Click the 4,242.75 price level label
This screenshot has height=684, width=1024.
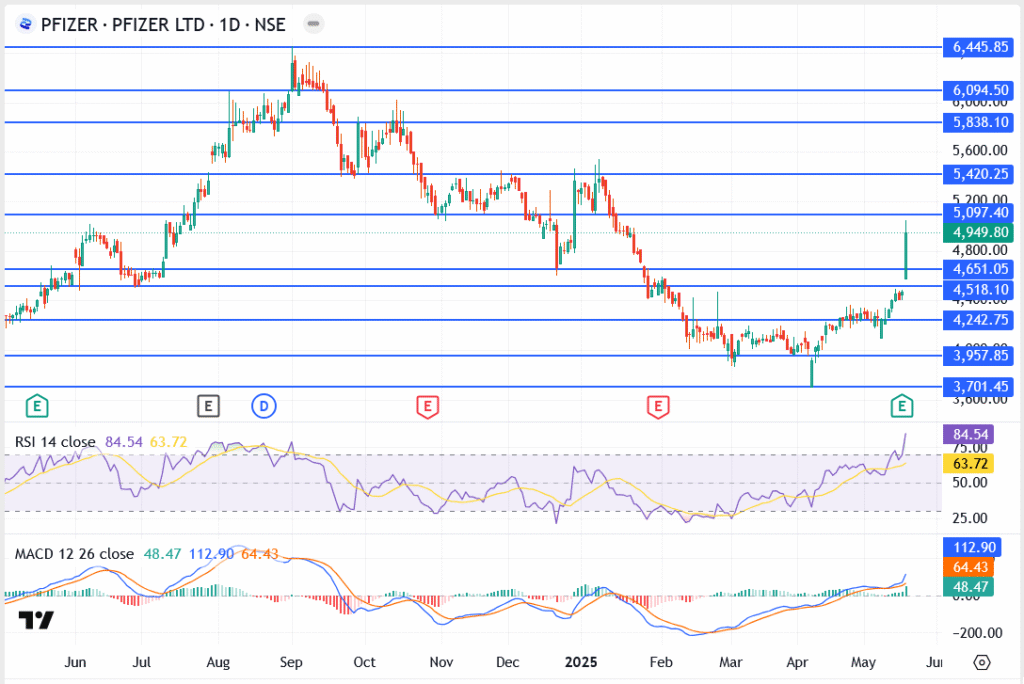[978, 320]
